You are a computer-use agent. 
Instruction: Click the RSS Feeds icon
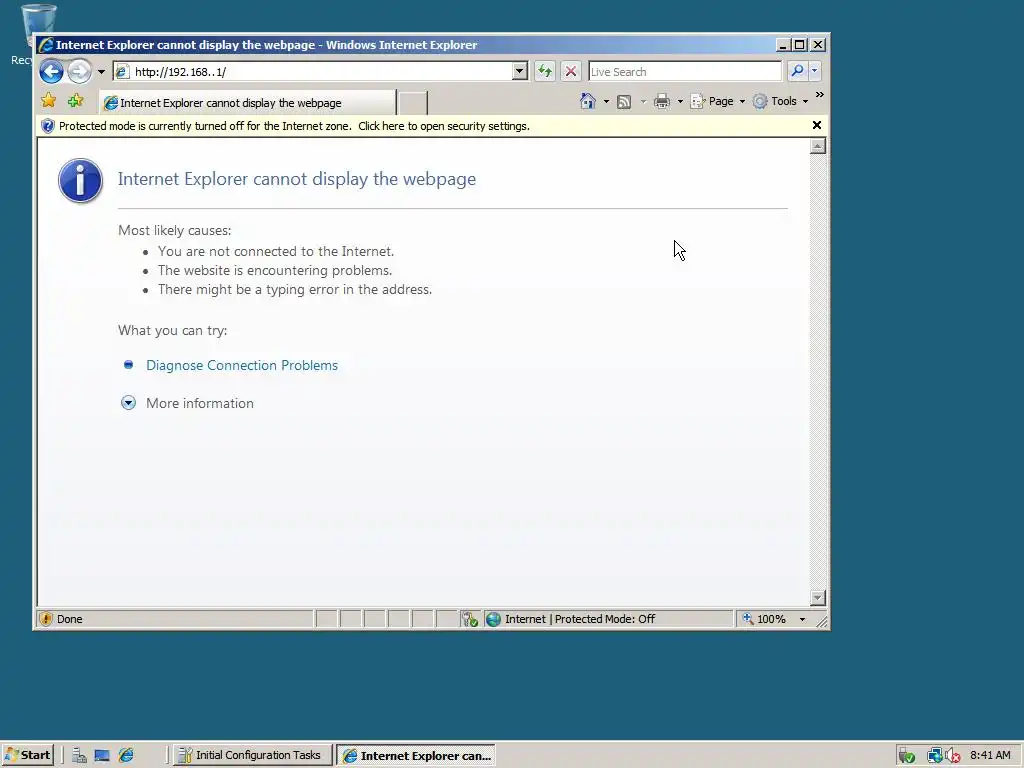pos(624,101)
